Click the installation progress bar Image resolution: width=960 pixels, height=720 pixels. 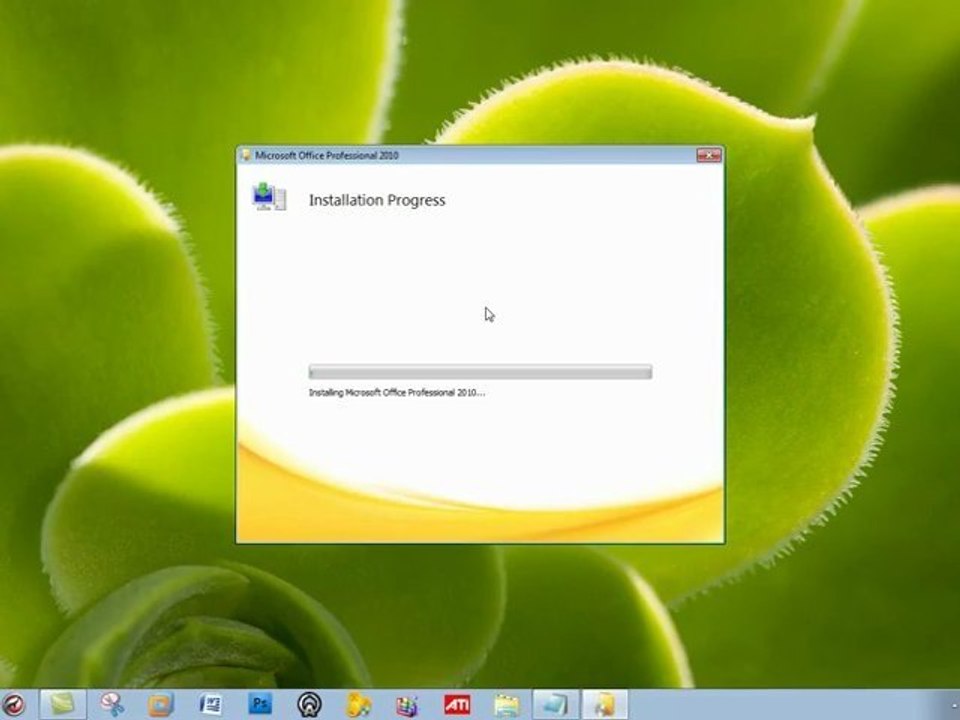coord(480,372)
